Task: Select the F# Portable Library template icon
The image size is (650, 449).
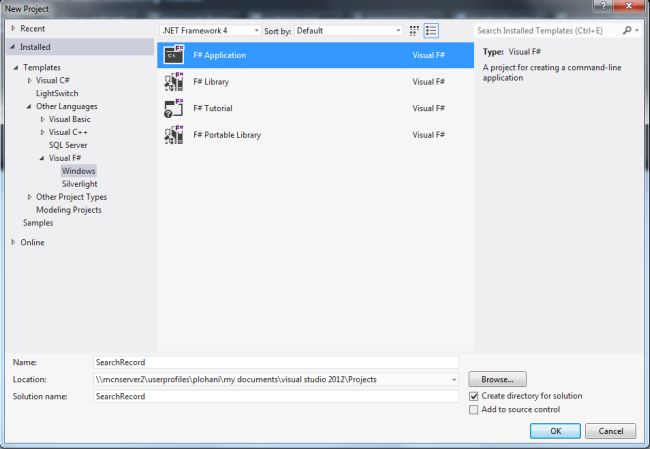Action: [174, 135]
